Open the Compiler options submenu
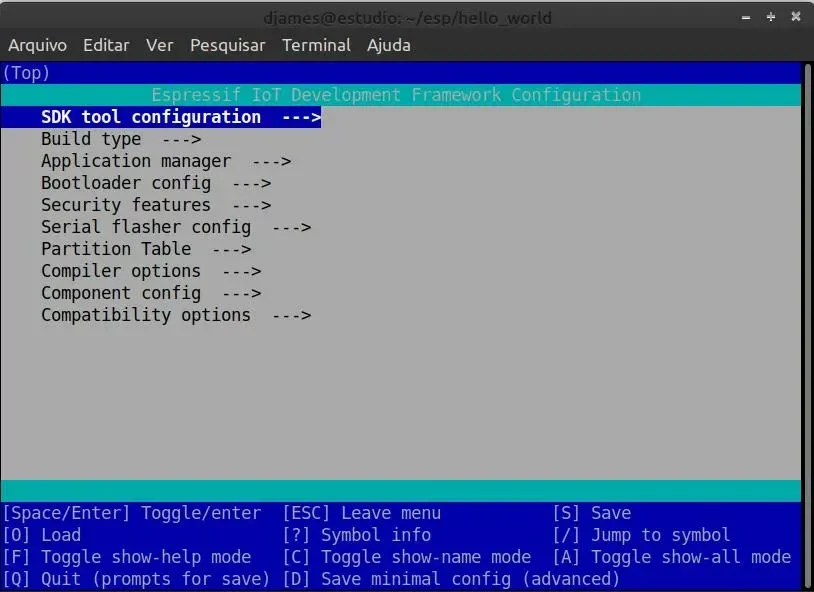Image resolution: width=814 pixels, height=592 pixels. [151, 271]
